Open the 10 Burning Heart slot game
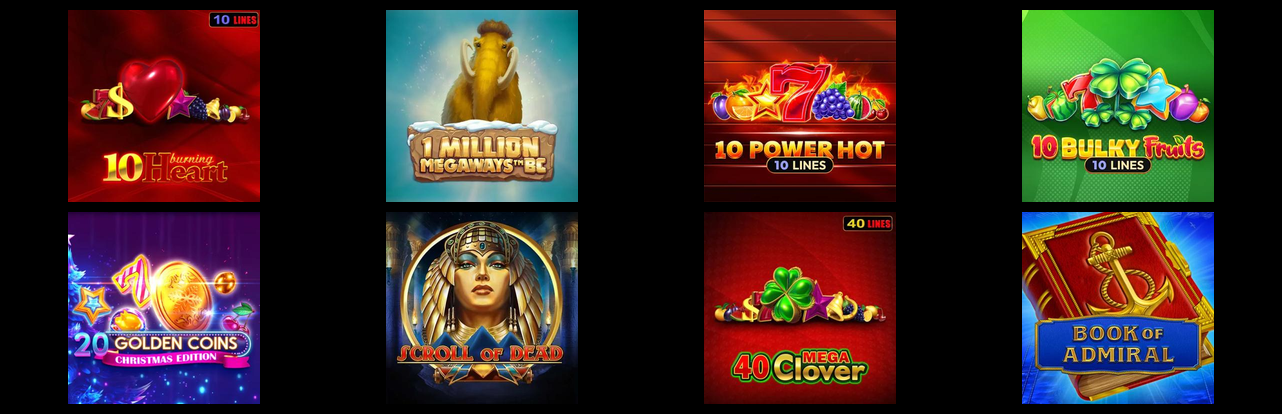Image resolution: width=1282 pixels, height=414 pixels. (x=164, y=106)
